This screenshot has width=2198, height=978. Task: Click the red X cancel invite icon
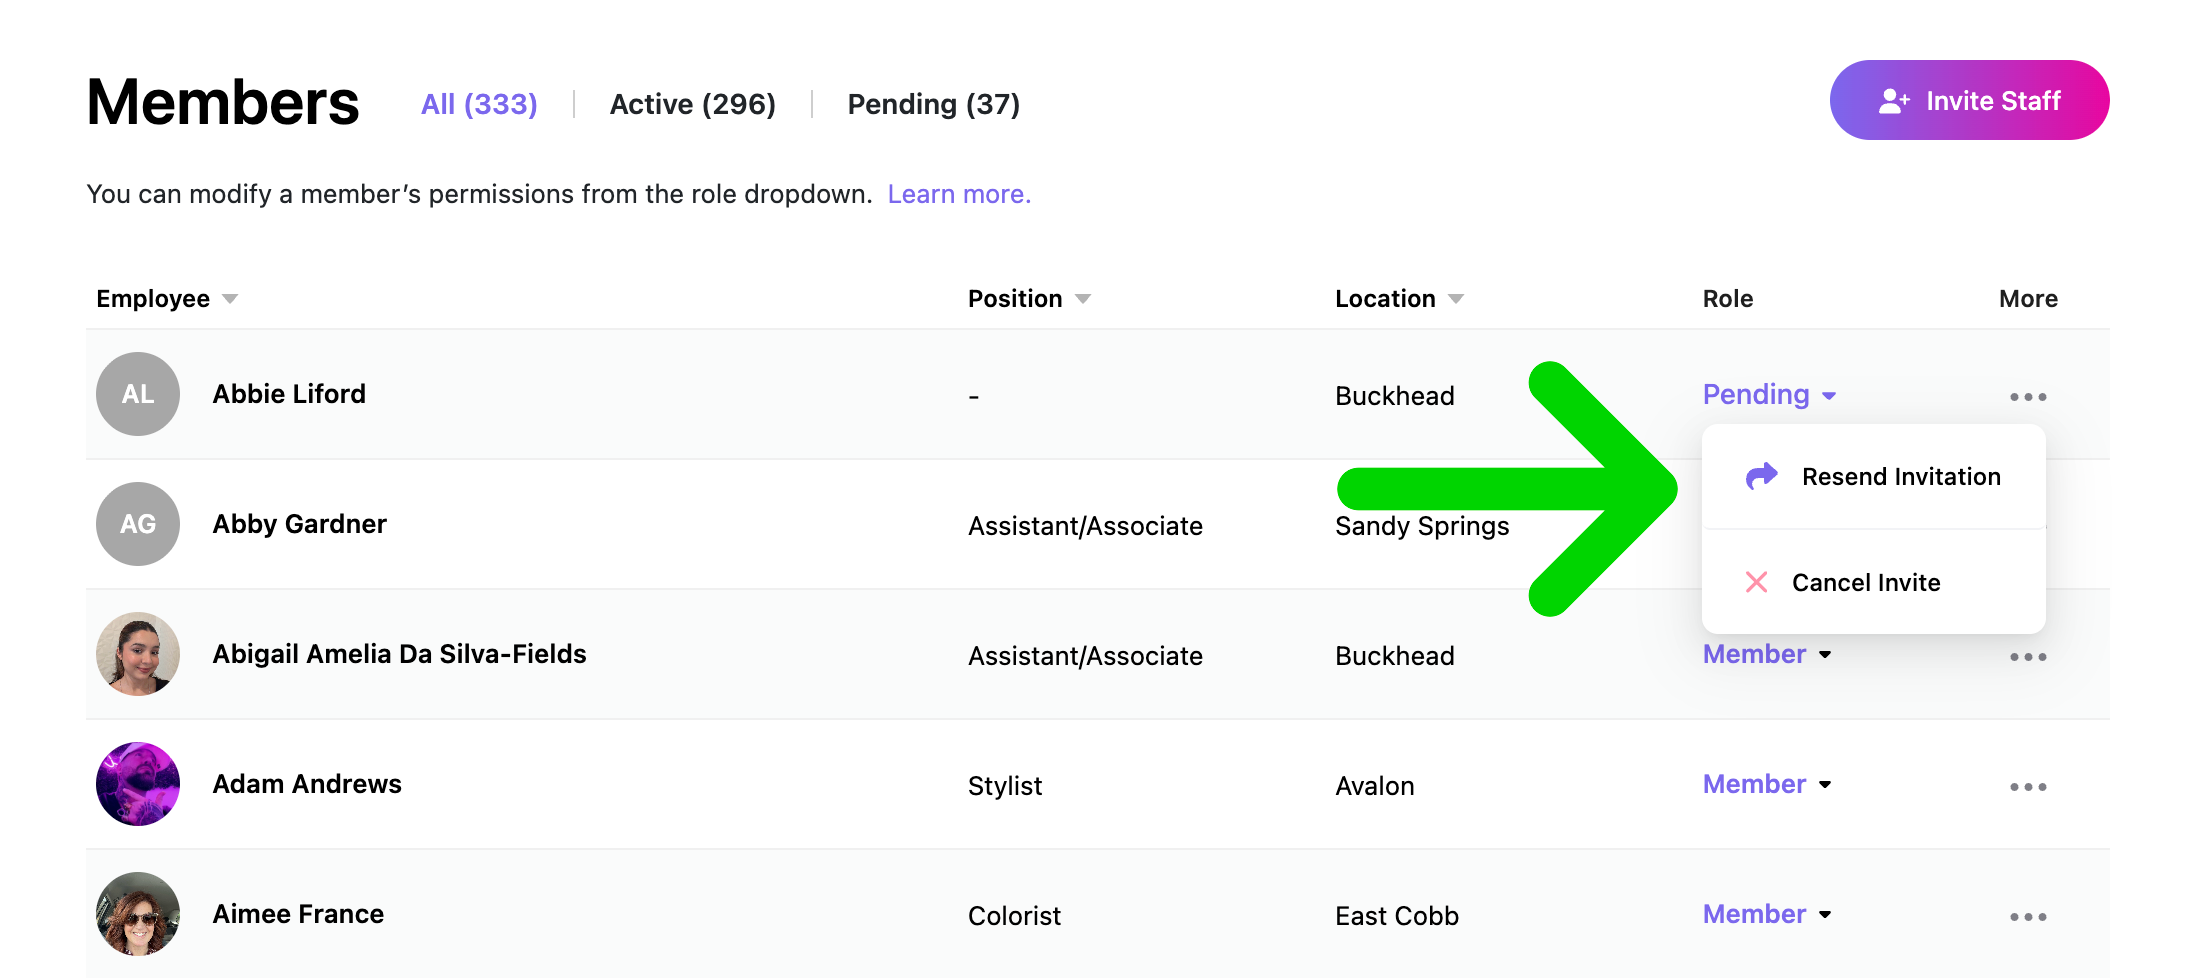click(1756, 582)
